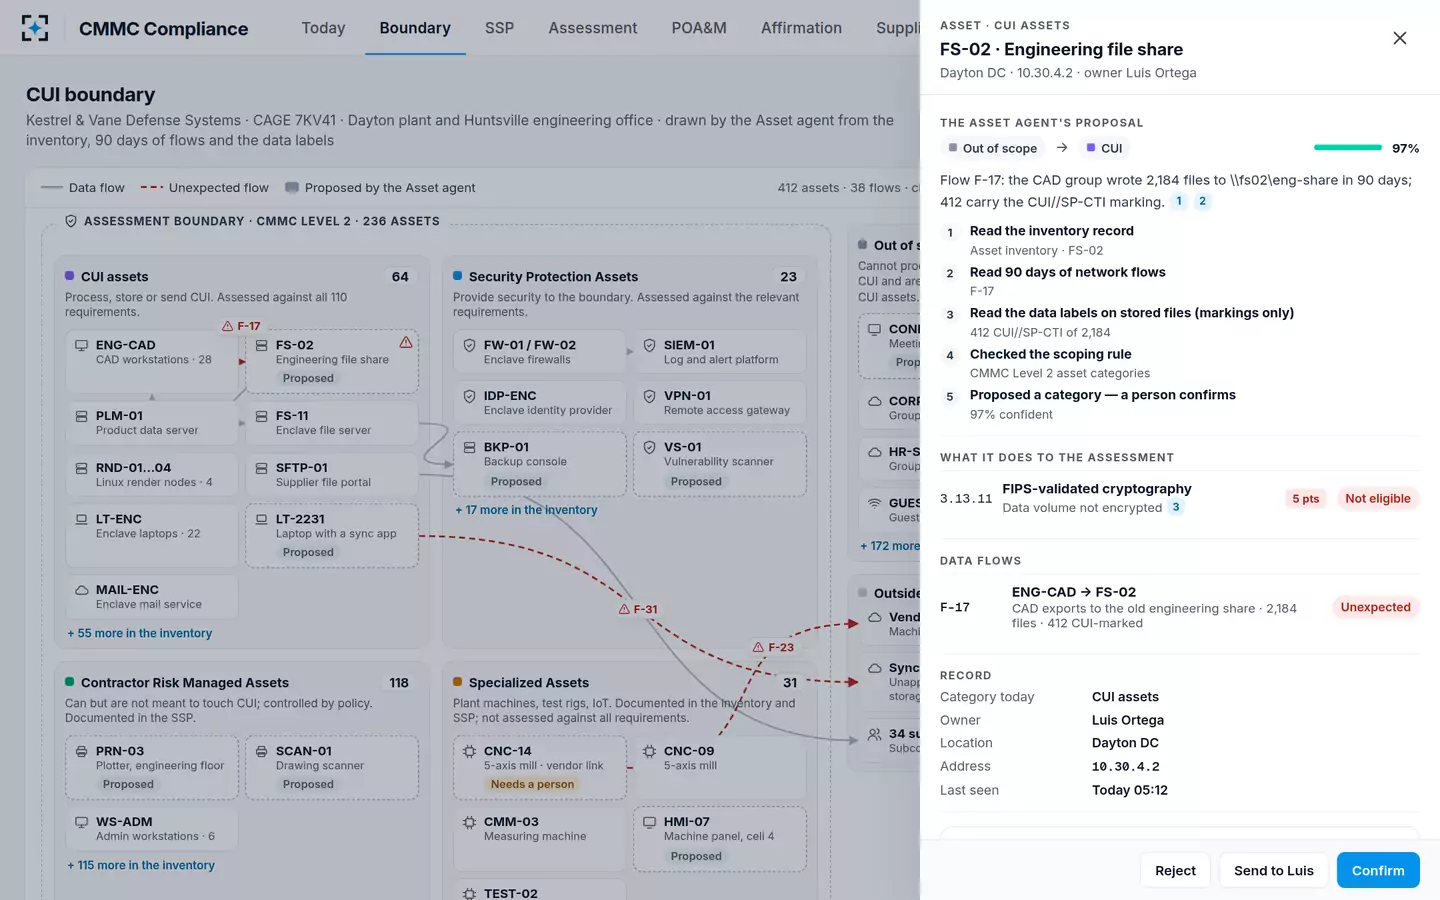The width and height of the screenshot is (1440, 900).
Task: Click the monitor icon on the WS-ADM card
Action: coord(81,822)
